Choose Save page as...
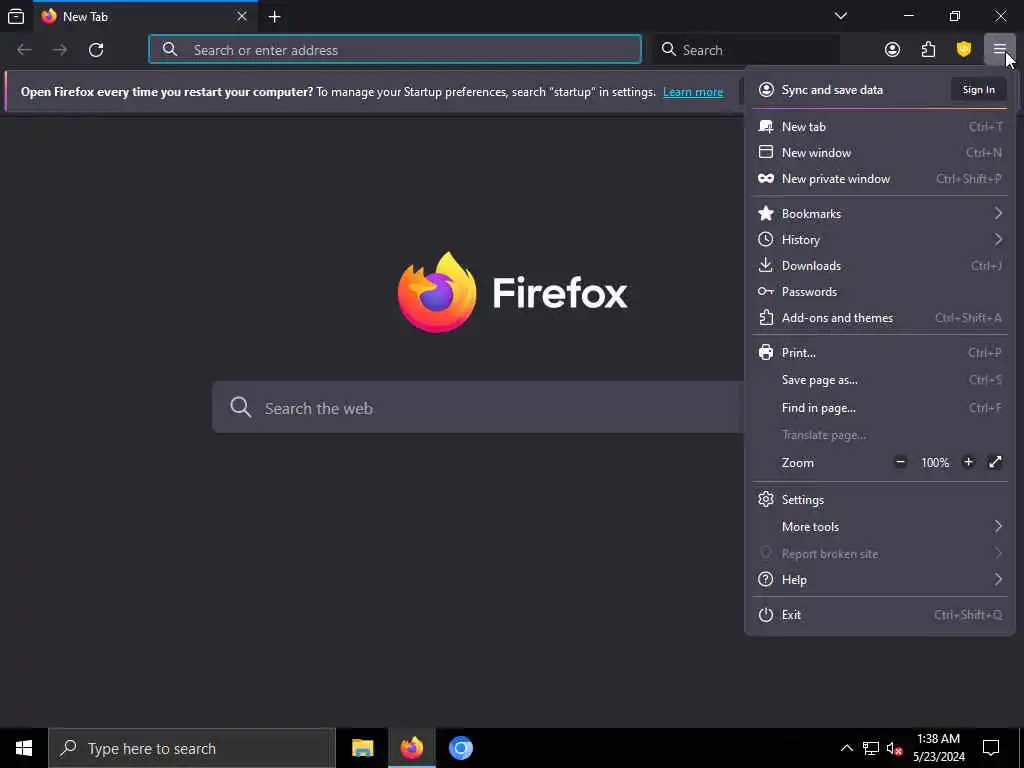 coord(880,380)
